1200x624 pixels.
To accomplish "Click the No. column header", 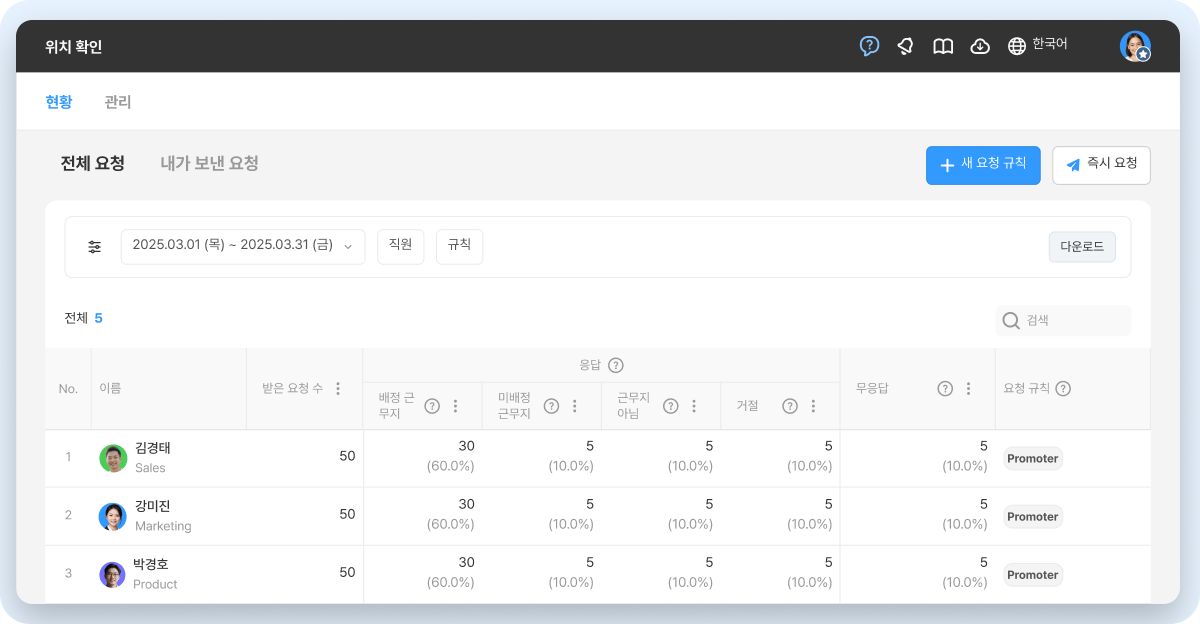I will click(x=68, y=388).
